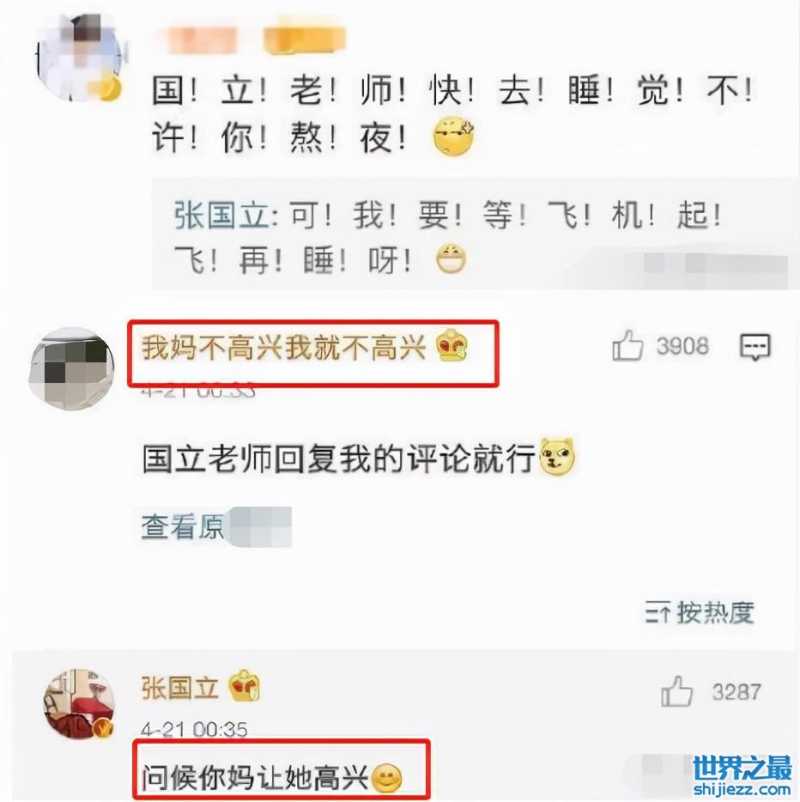Like 张国立's reply with 3287 likes
Screen dimensions: 800x802
click(x=676, y=691)
